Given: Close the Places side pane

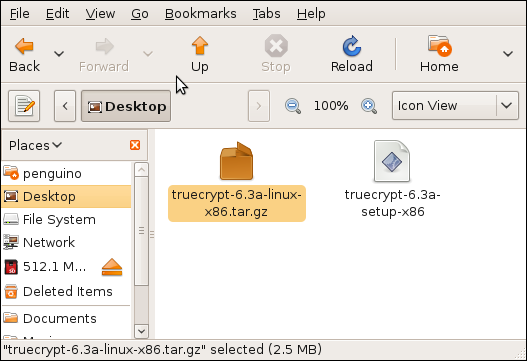Looking at the screenshot, I should [135, 145].
